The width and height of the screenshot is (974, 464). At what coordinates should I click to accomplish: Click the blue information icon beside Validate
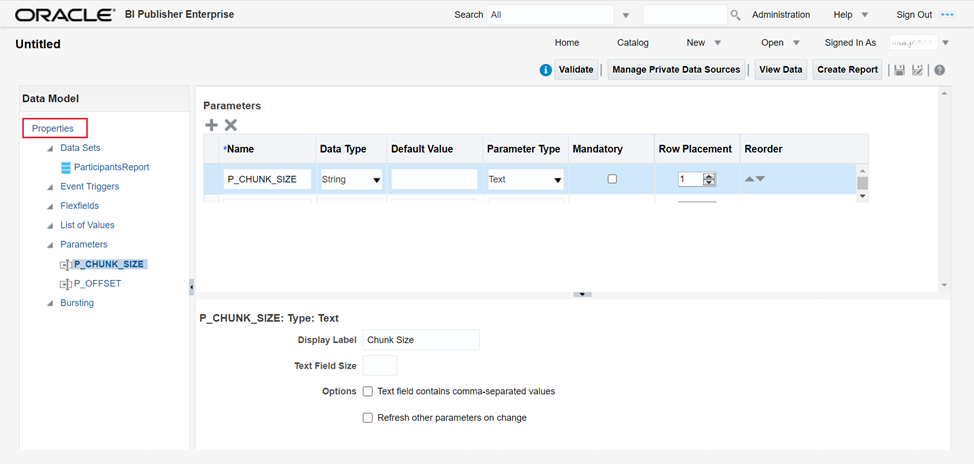point(545,70)
